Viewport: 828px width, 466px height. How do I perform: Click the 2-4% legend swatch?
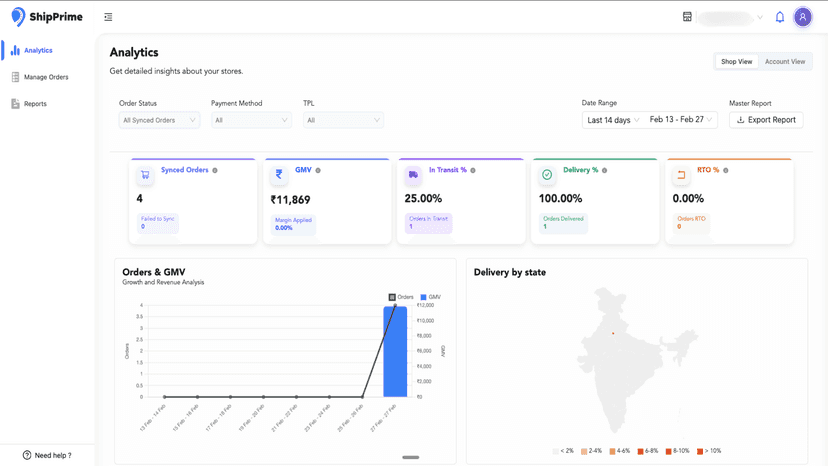584,451
